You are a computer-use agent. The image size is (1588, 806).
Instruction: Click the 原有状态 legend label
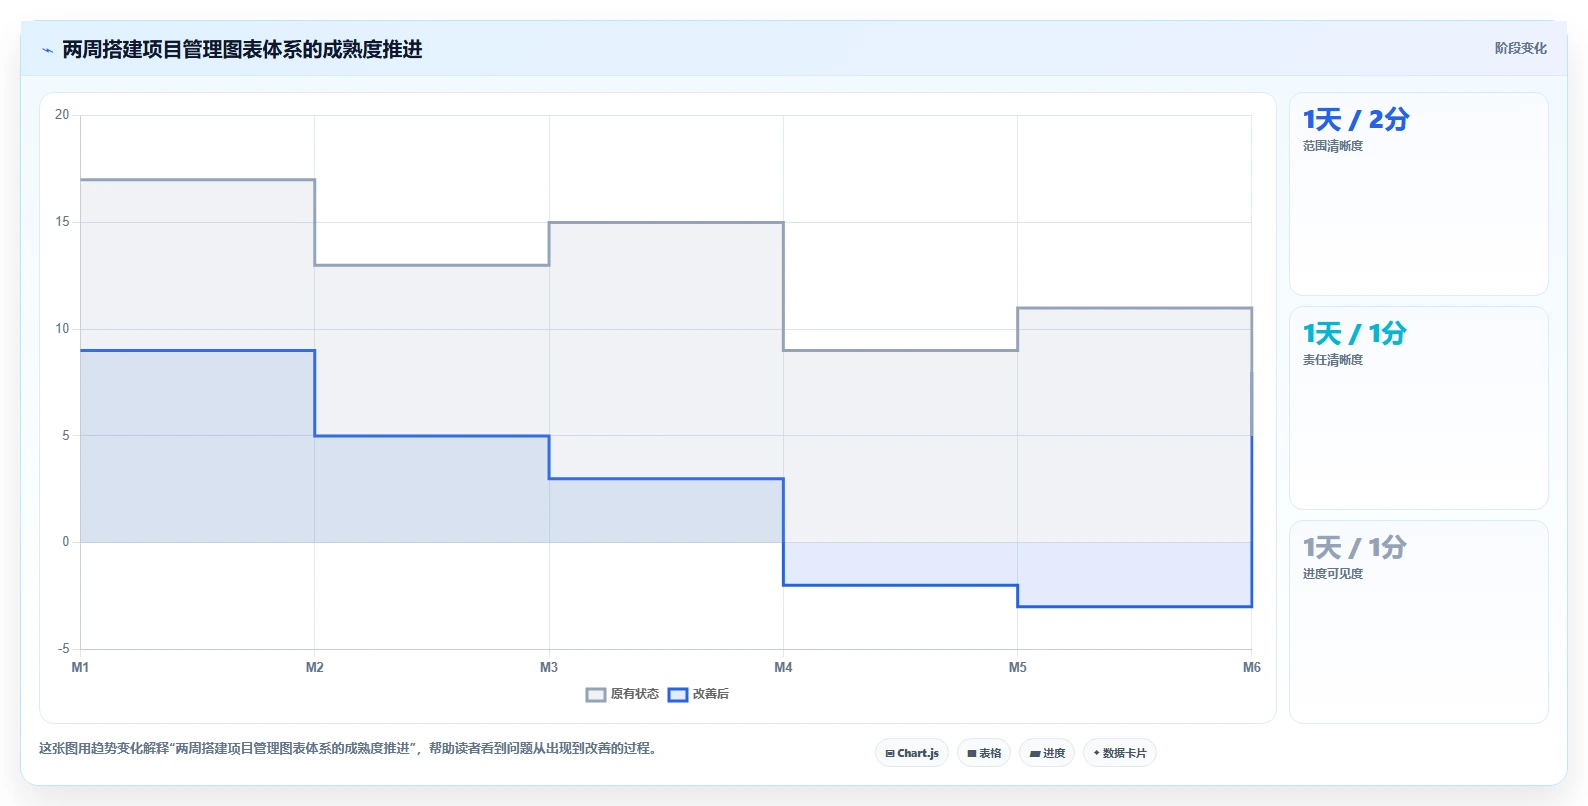click(635, 694)
